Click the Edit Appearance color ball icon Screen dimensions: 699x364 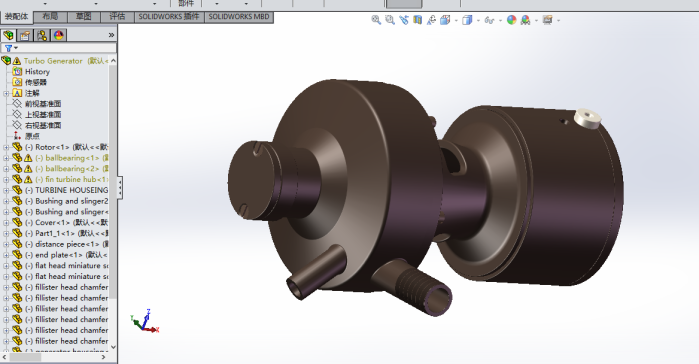[x=511, y=20]
